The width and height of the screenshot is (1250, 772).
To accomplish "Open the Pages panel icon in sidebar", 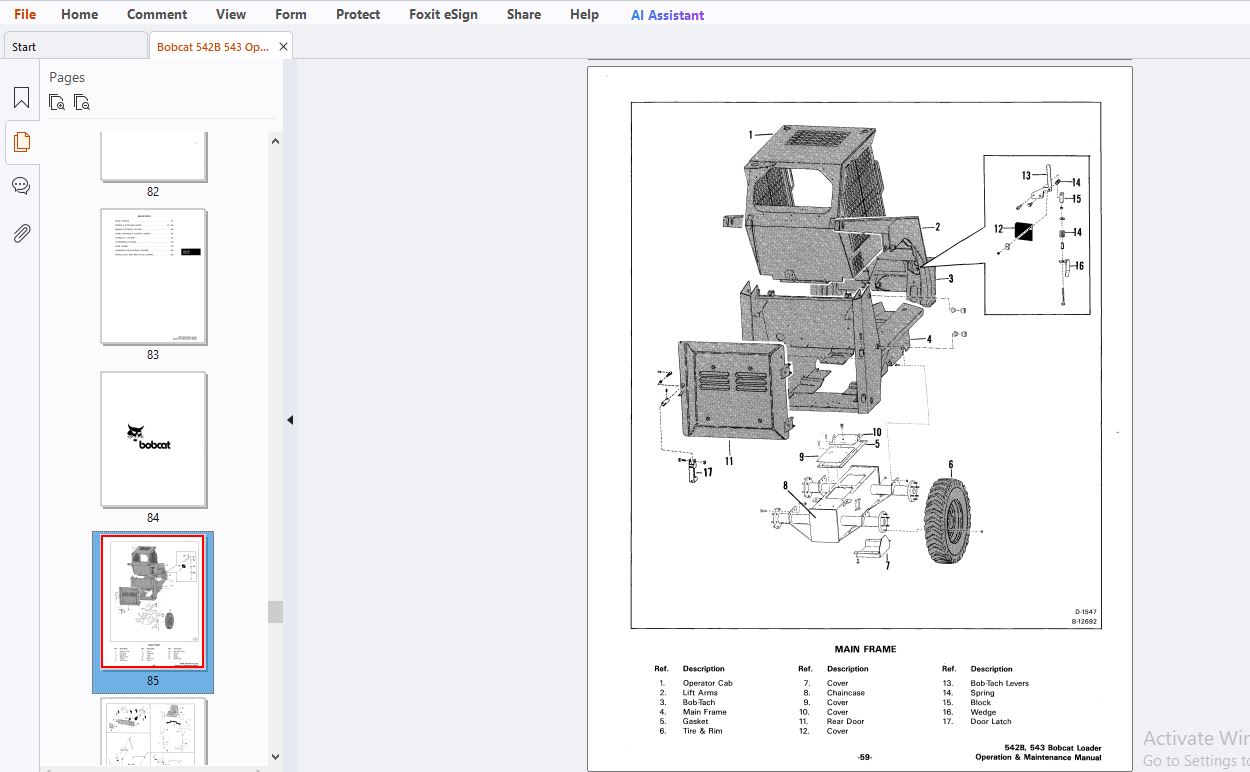I will (21, 142).
